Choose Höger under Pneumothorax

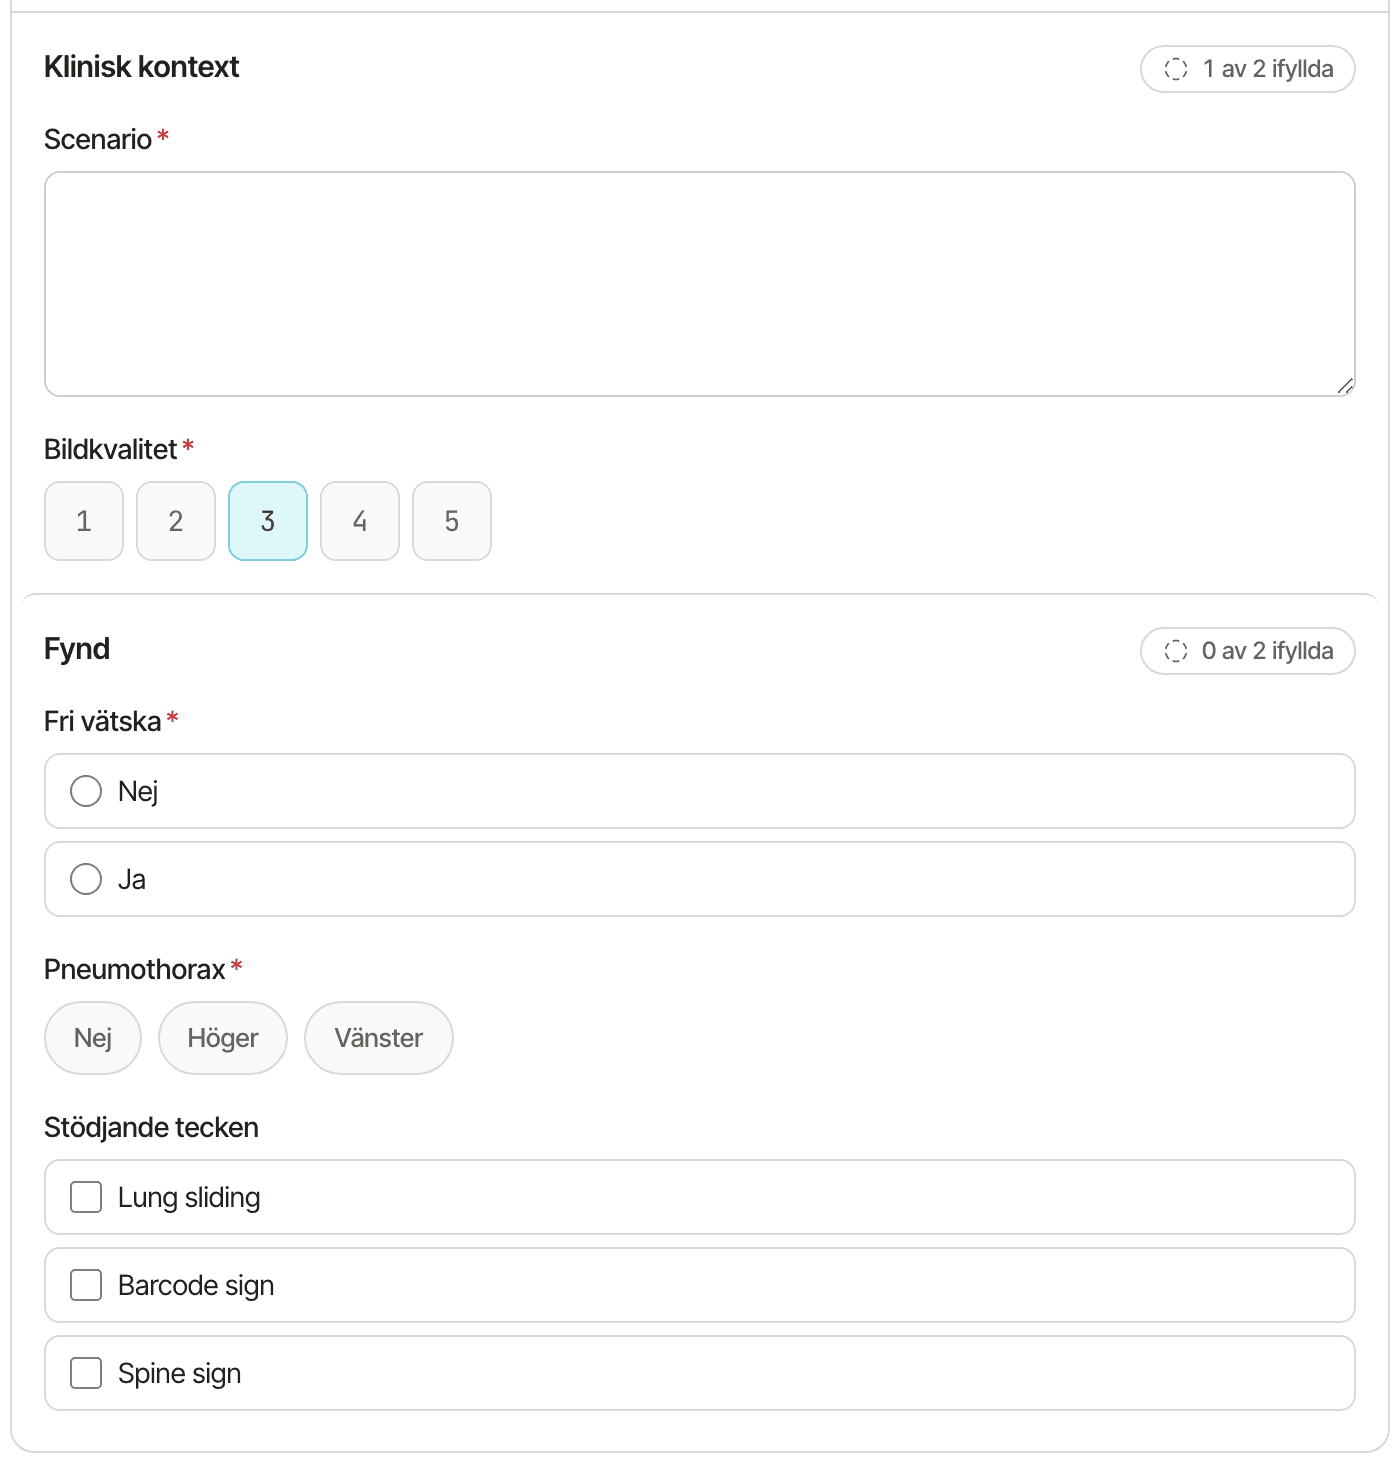(x=223, y=1038)
